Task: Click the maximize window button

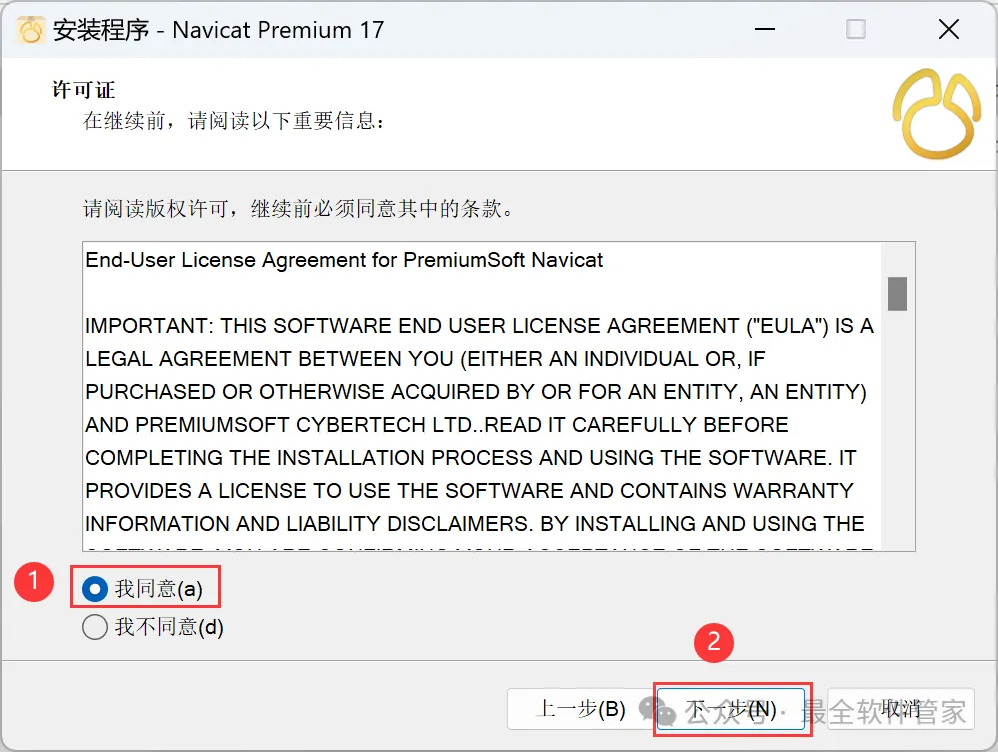Action: coord(855,29)
